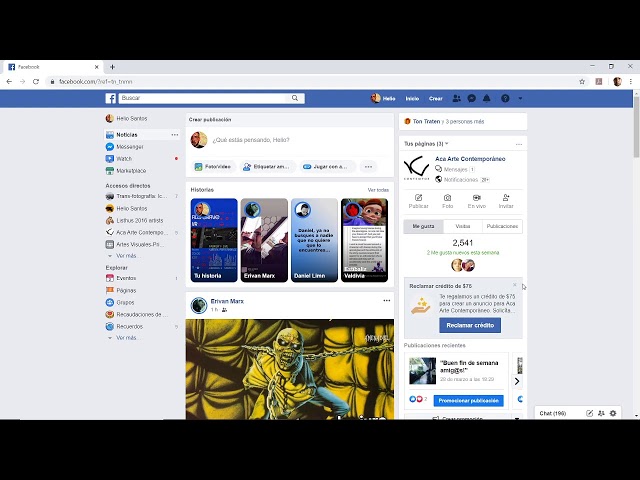Open Daniel Lima story card
Viewport: 640px width, 480px height.
tap(314, 240)
